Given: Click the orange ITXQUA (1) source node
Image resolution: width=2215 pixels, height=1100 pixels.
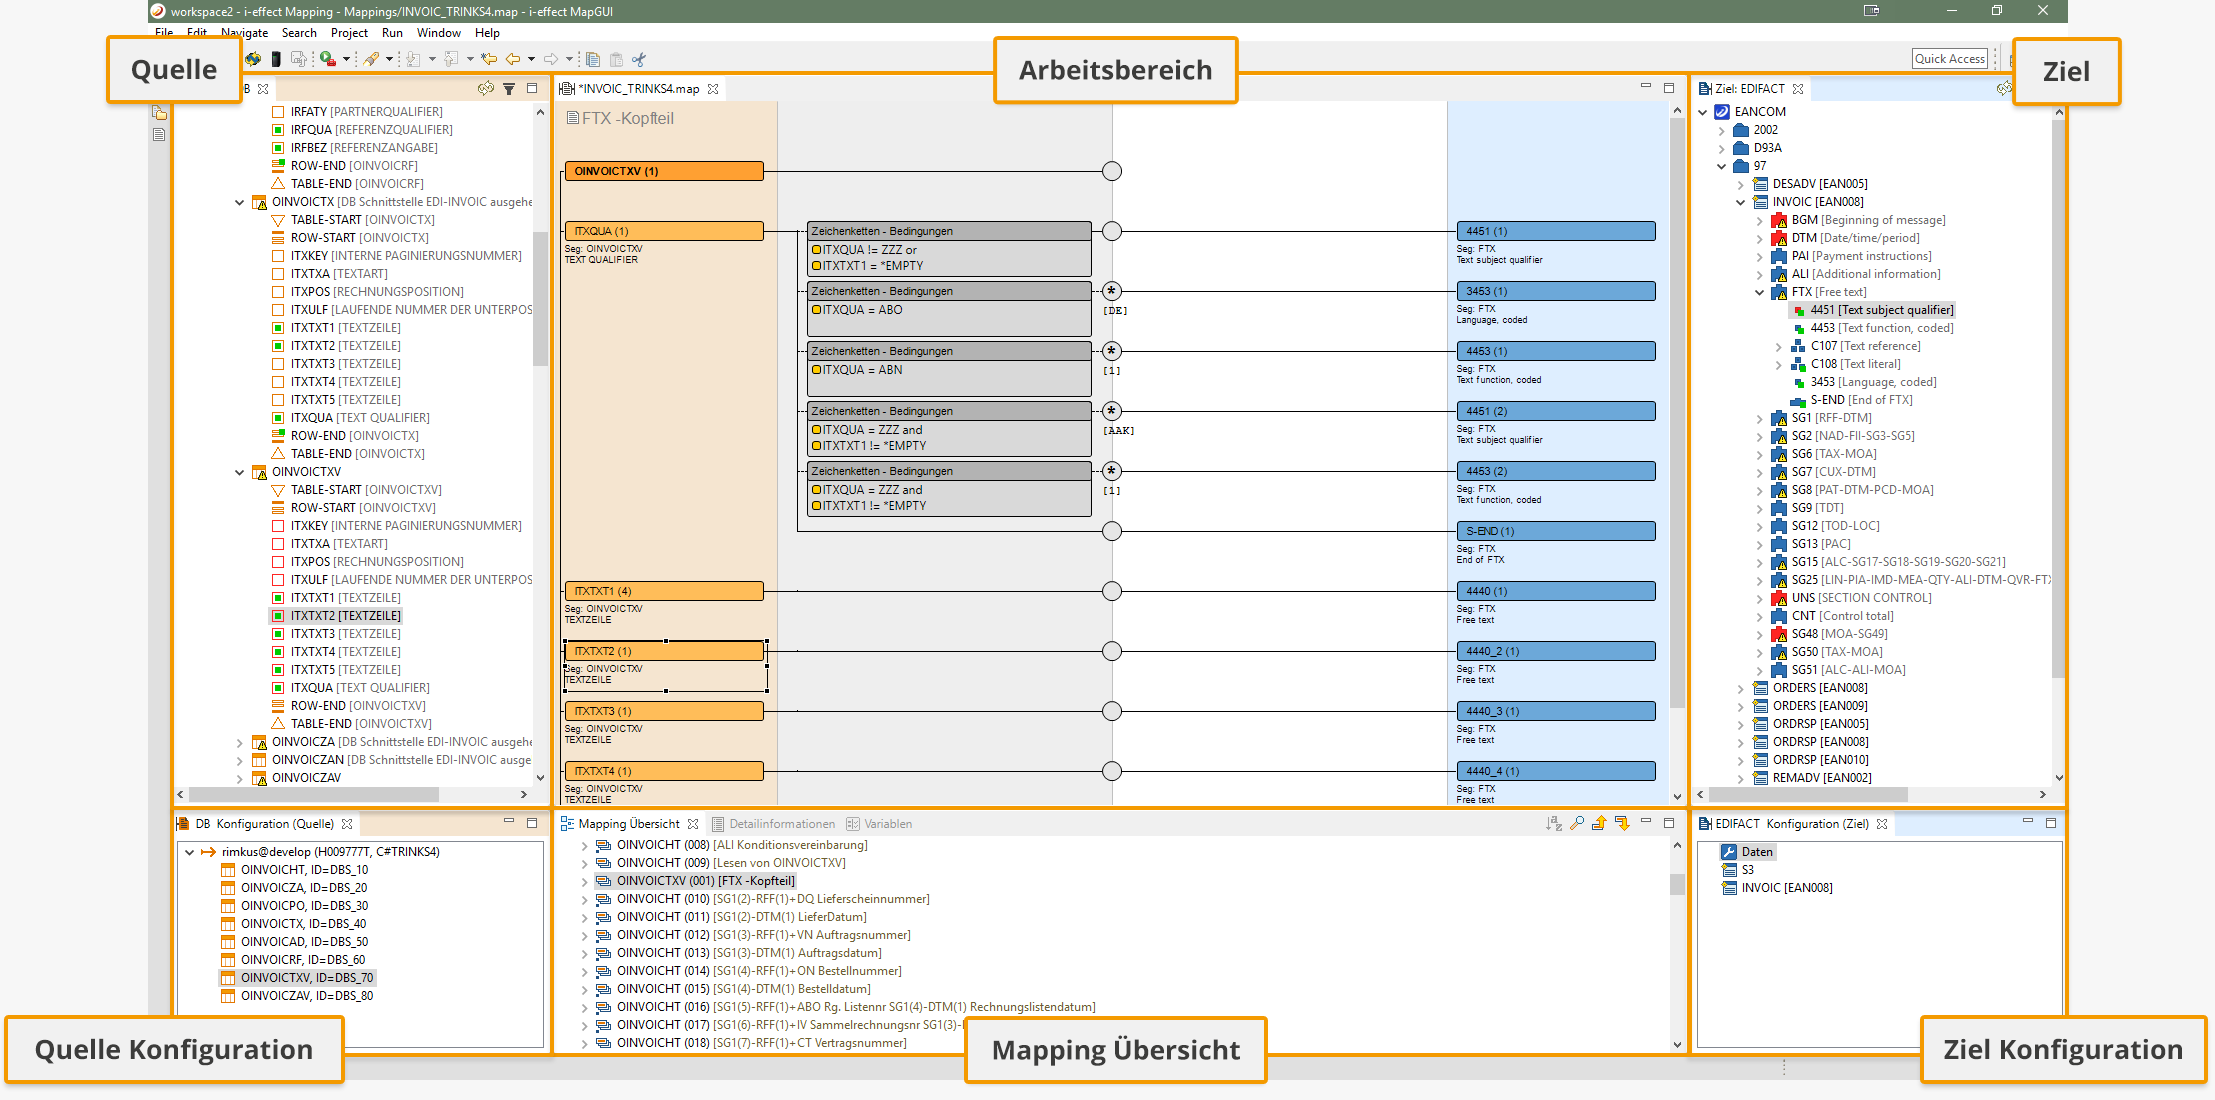Looking at the screenshot, I should (664, 231).
